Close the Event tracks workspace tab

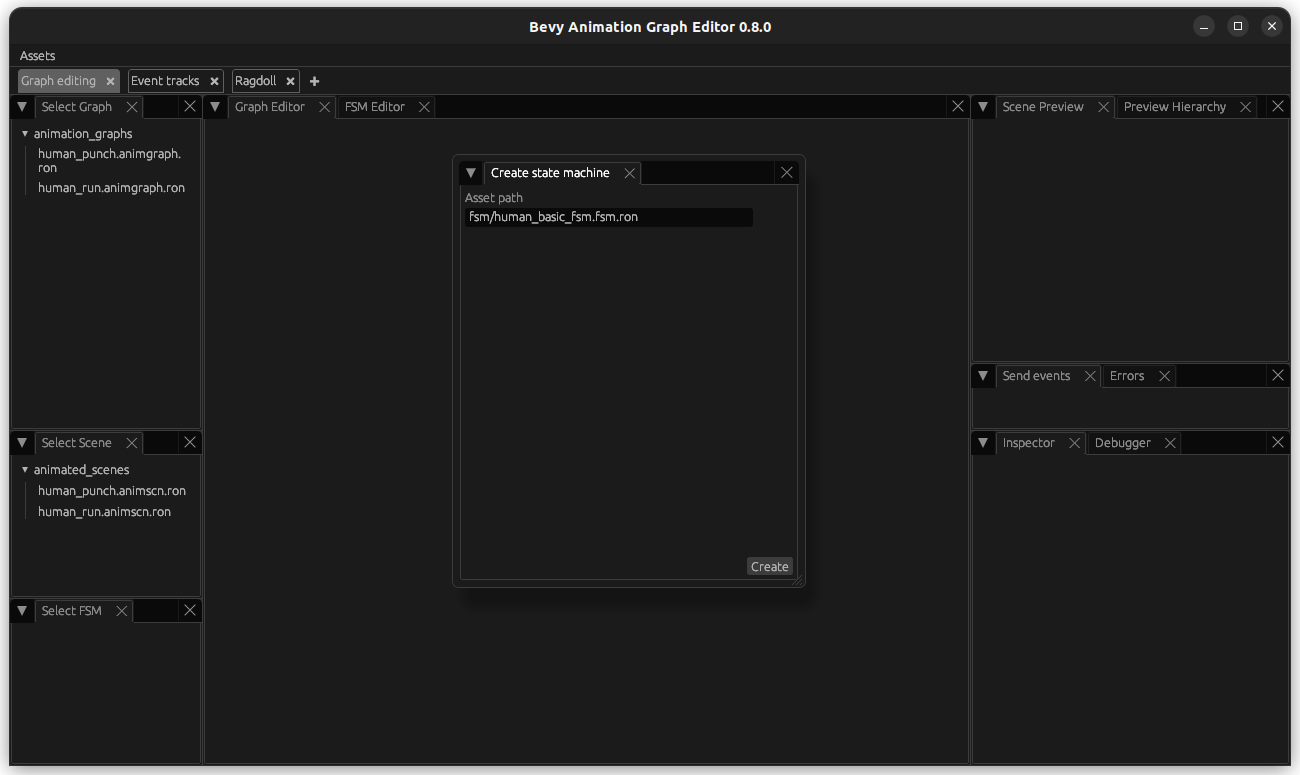click(214, 81)
